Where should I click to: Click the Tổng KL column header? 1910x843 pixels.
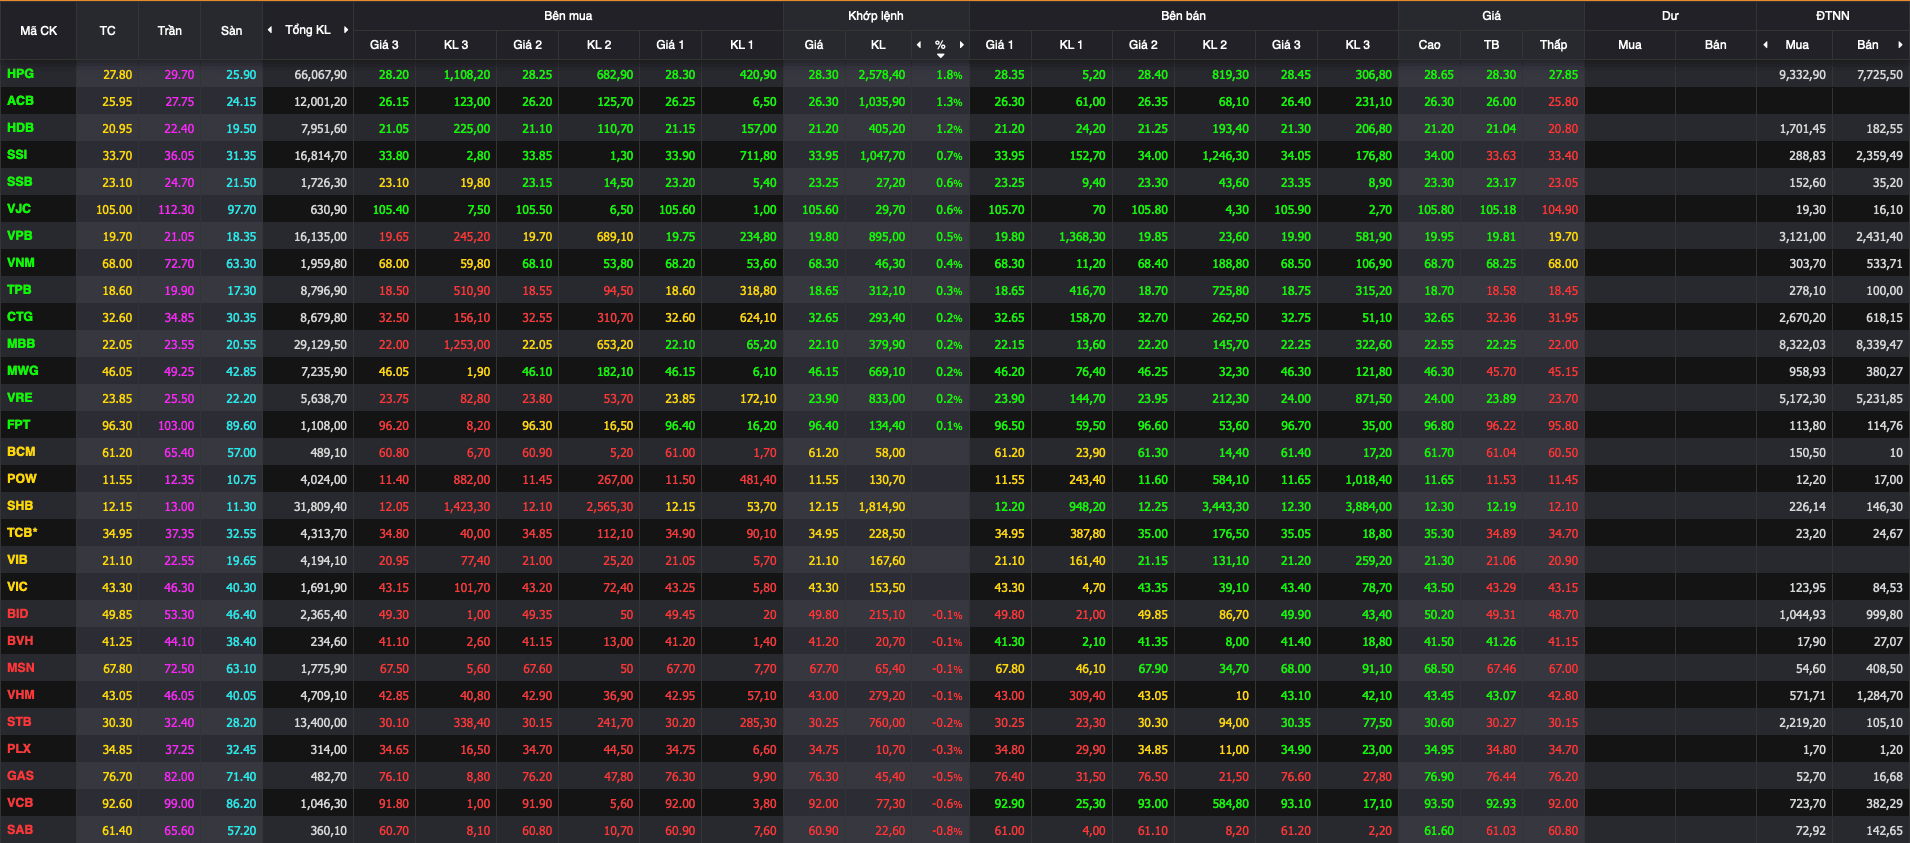(x=307, y=30)
